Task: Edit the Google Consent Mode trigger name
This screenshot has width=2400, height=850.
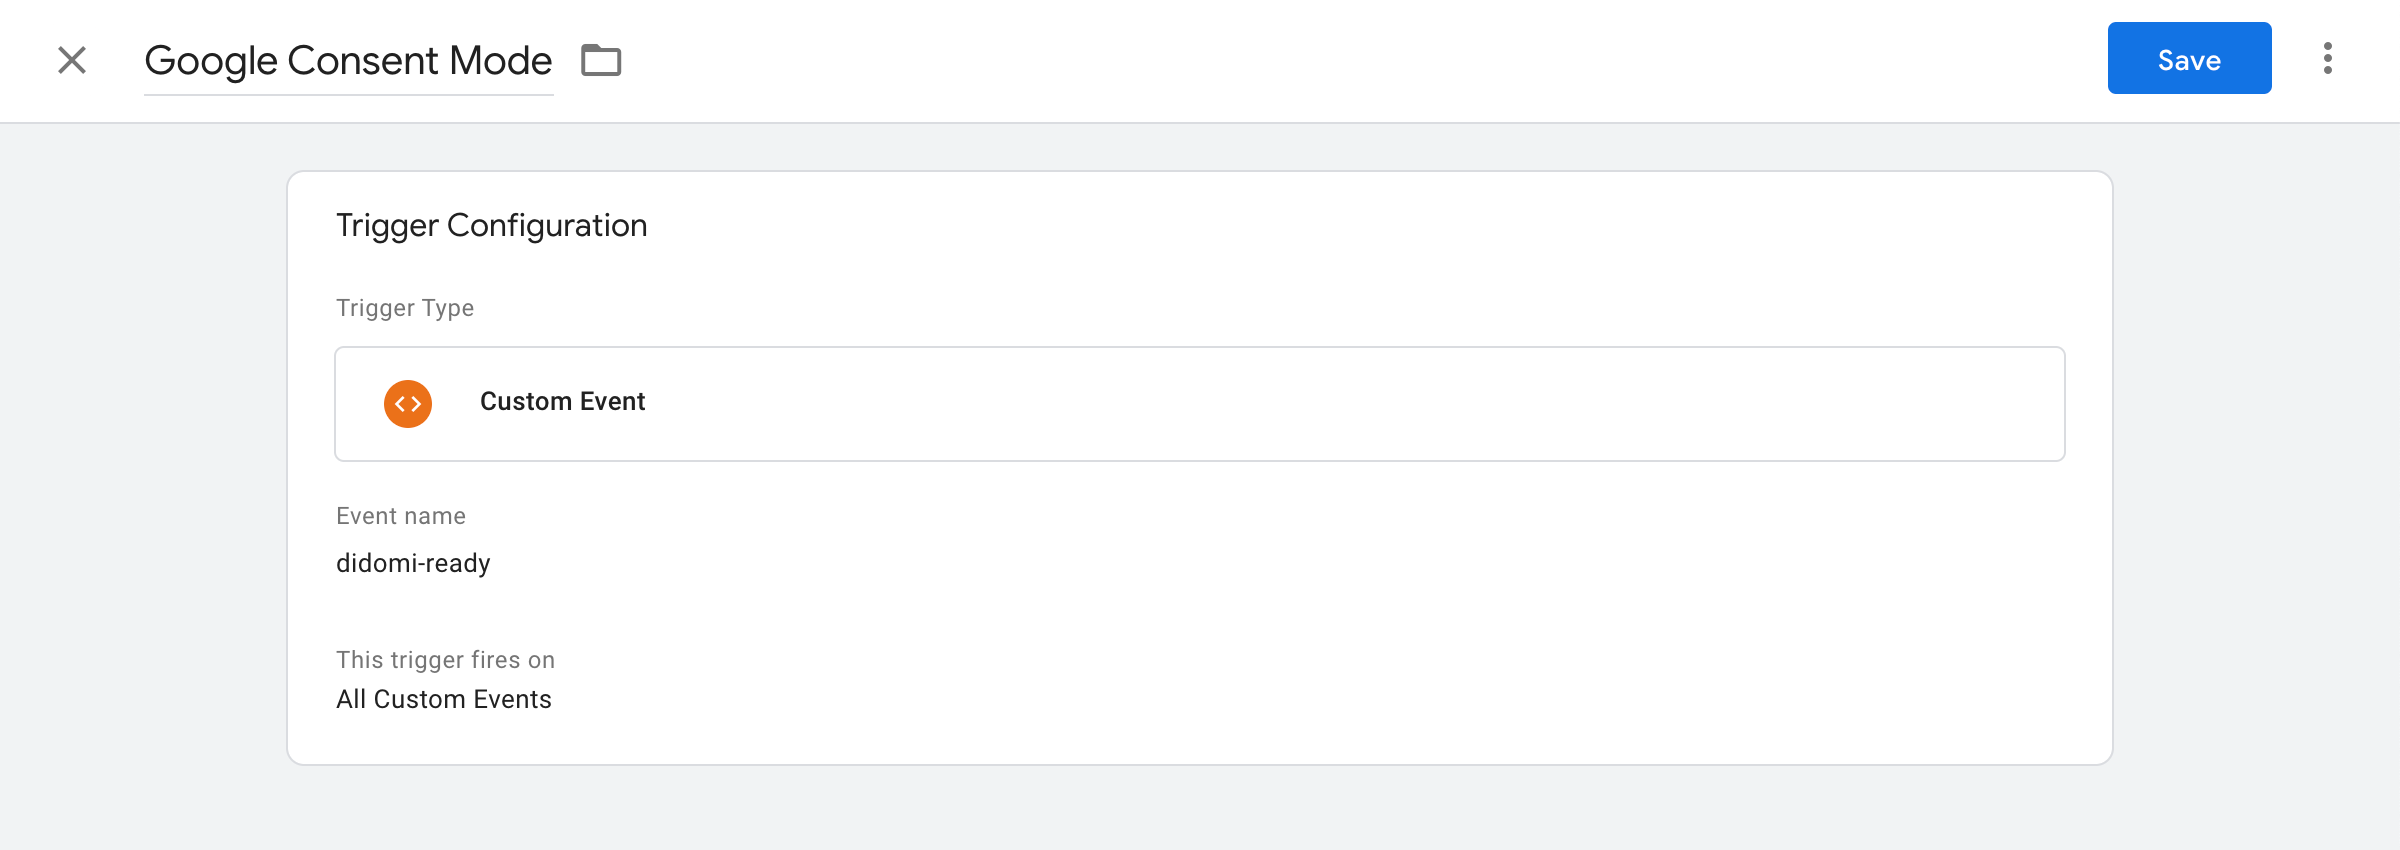Action: [x=348, y=61]
